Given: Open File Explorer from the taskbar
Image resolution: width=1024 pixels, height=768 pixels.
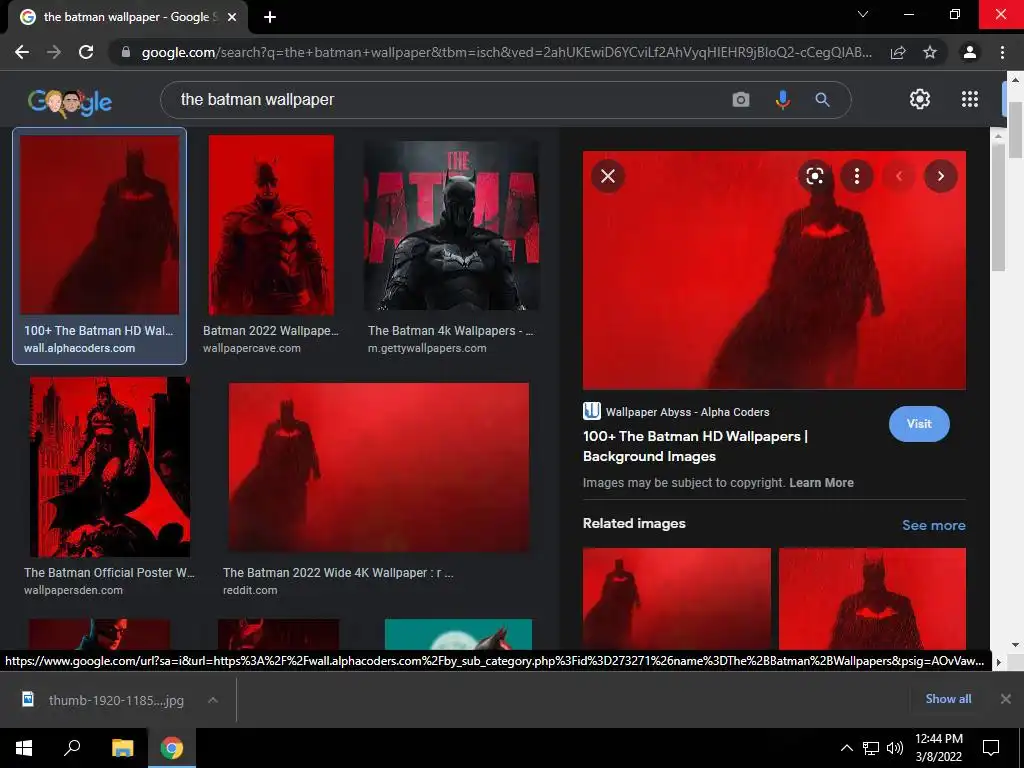Looking at the screenshot, I should point(122,748).
